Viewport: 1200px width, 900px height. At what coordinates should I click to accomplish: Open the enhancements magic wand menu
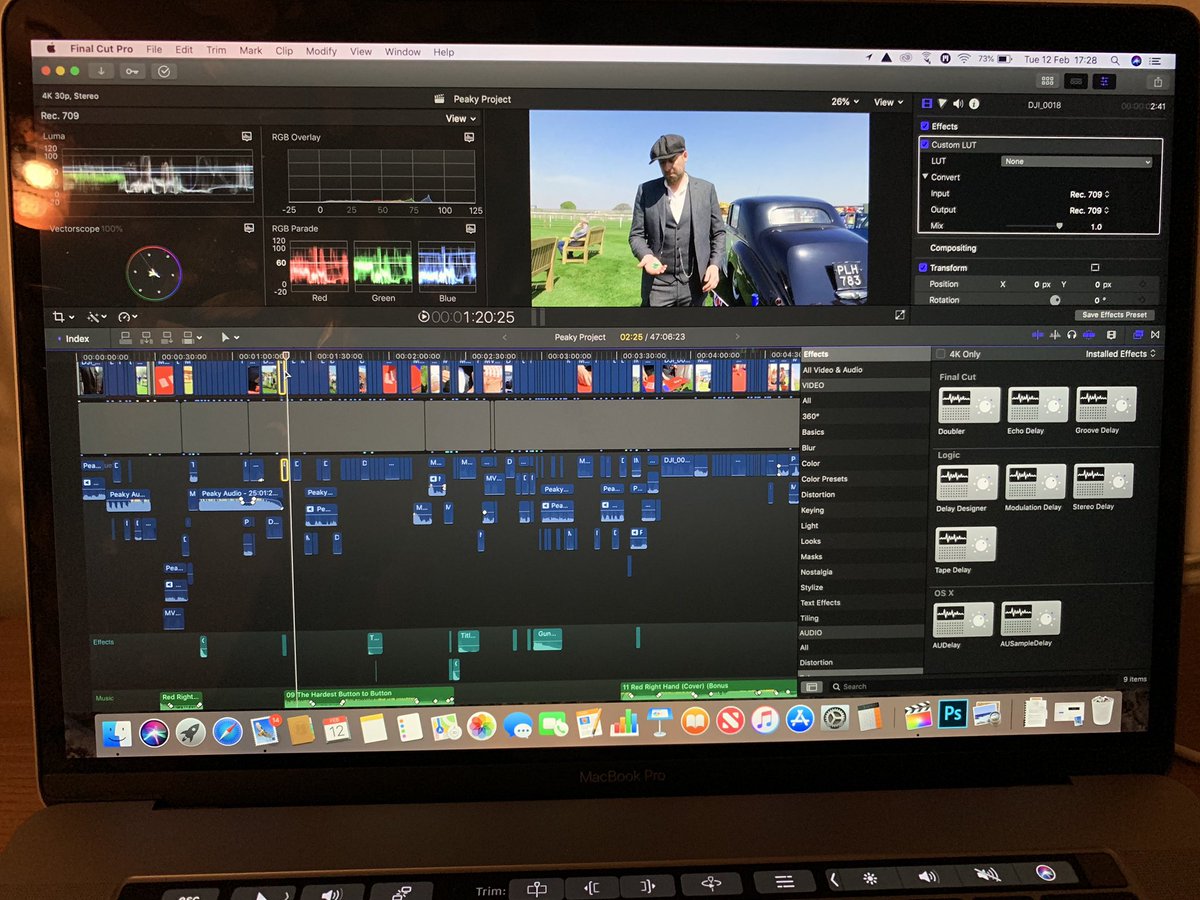[x=96, y=316]
